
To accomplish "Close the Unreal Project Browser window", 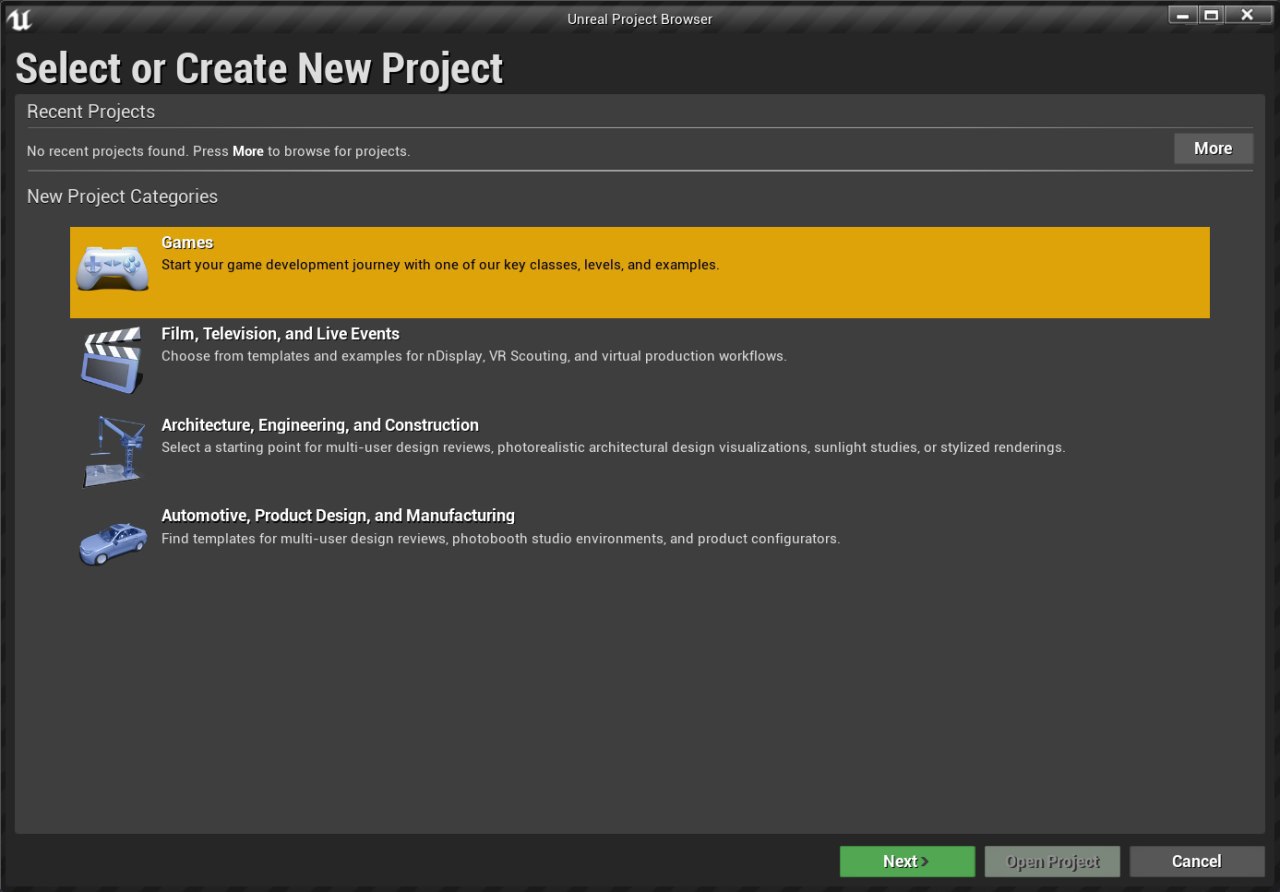I will pos(1247,15).
